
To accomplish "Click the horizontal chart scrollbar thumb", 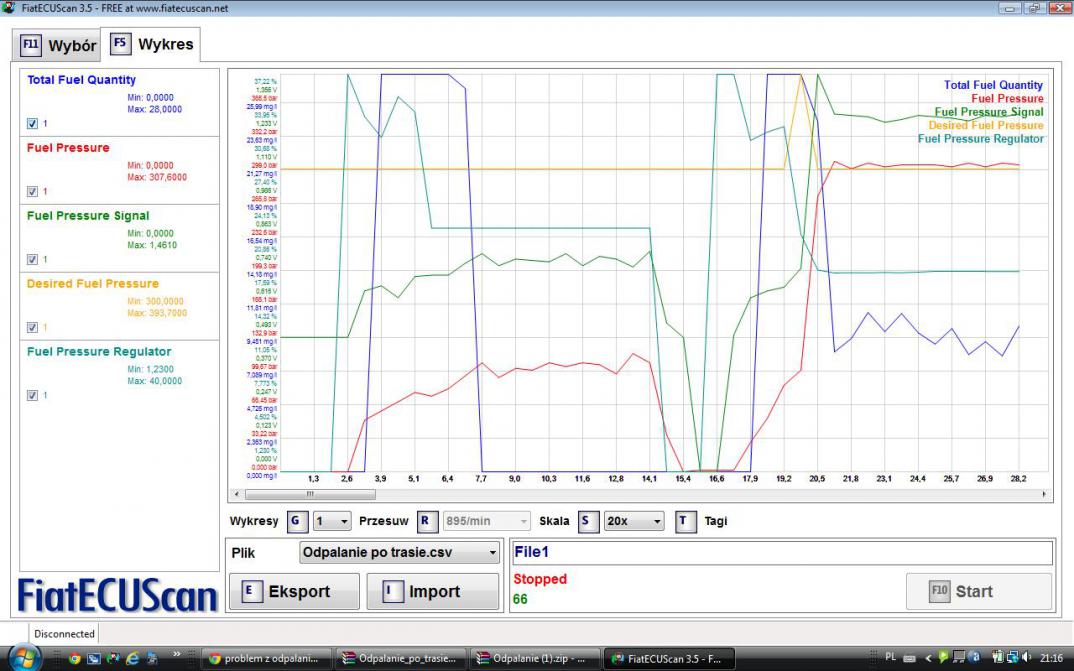I will coord(310,494).
